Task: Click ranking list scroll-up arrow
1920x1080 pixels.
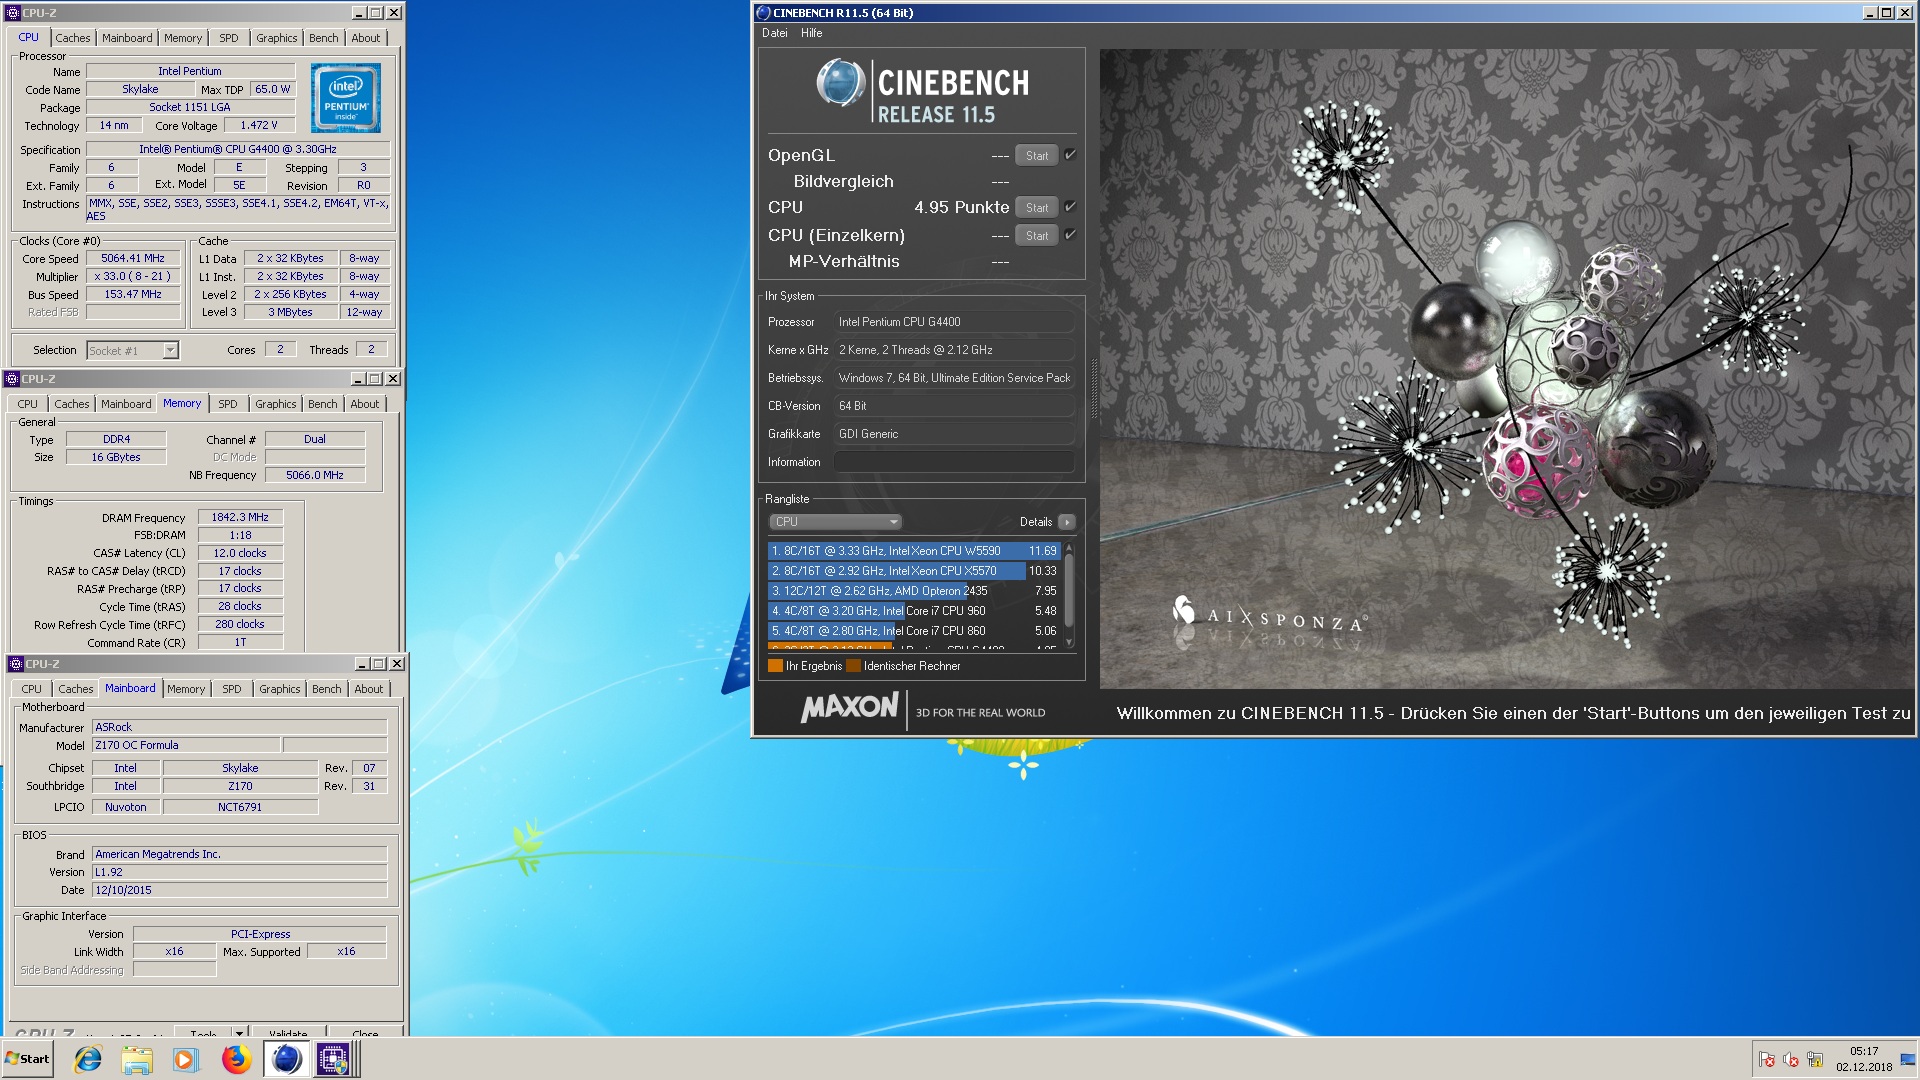Action: coord(1069,548)
